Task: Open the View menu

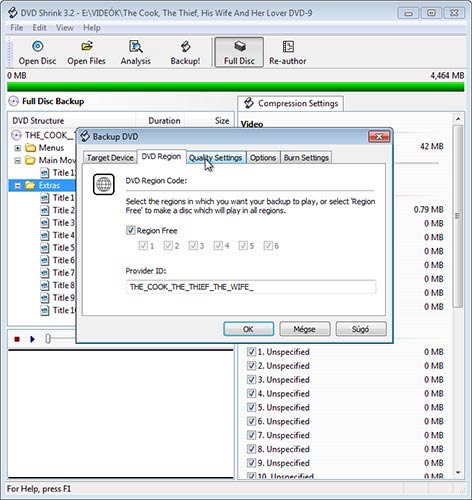Action: pos(65,28)
